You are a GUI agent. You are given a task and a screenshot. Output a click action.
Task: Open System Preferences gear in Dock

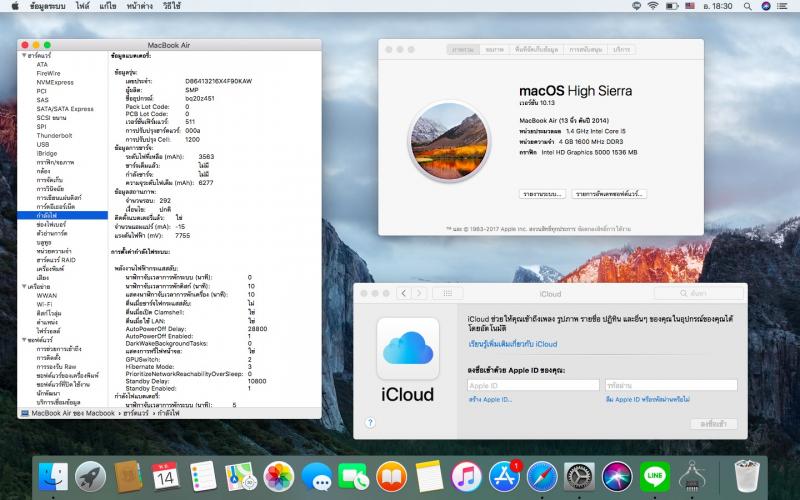579,477
